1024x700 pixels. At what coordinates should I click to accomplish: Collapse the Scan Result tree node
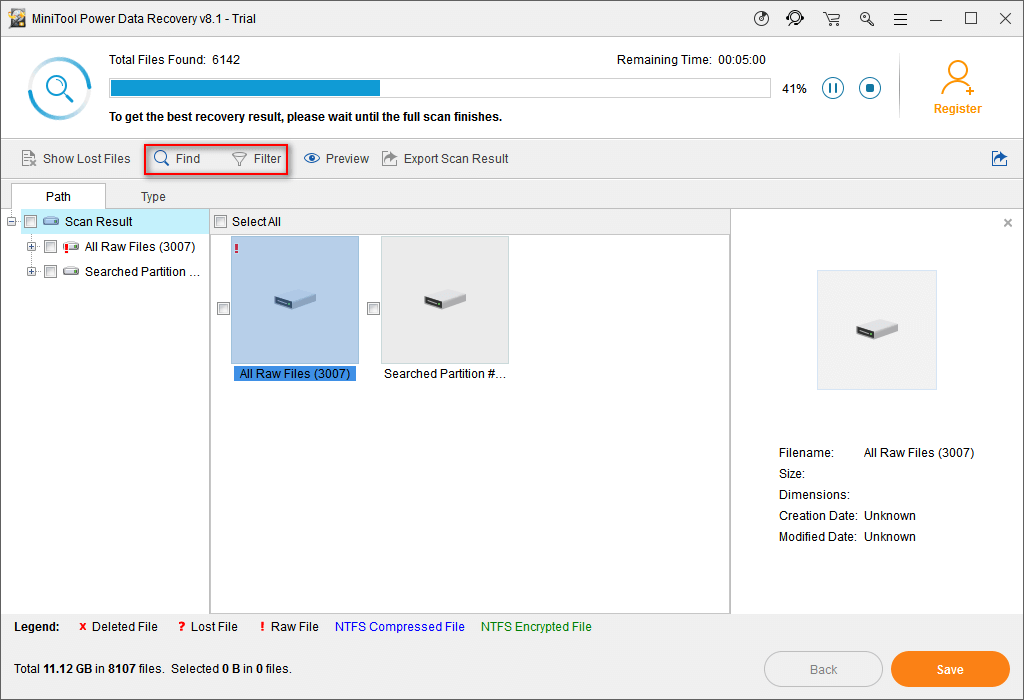(12, 221)
